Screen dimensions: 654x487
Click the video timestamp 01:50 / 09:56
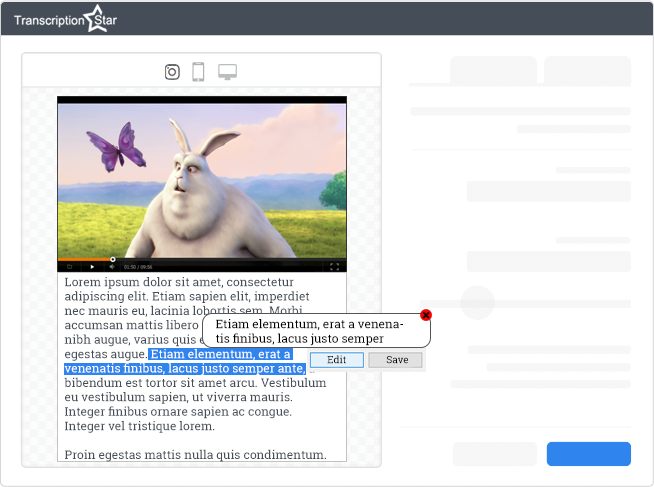(x=138, y=267)
